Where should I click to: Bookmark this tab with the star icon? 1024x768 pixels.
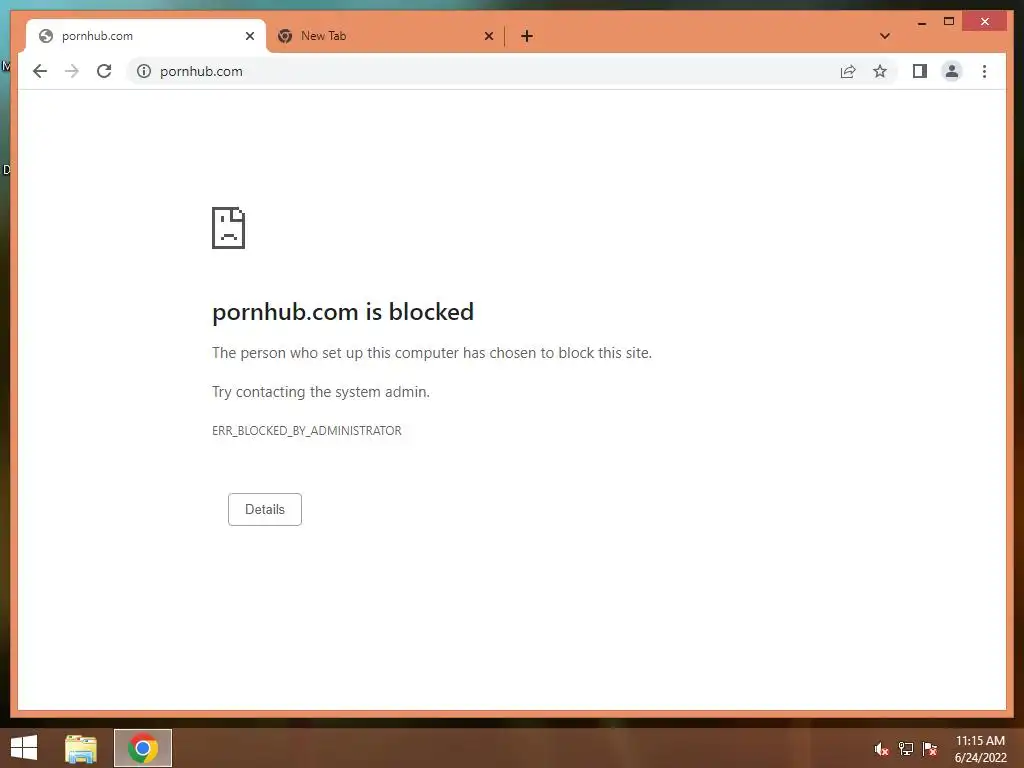tap(880, 71)
